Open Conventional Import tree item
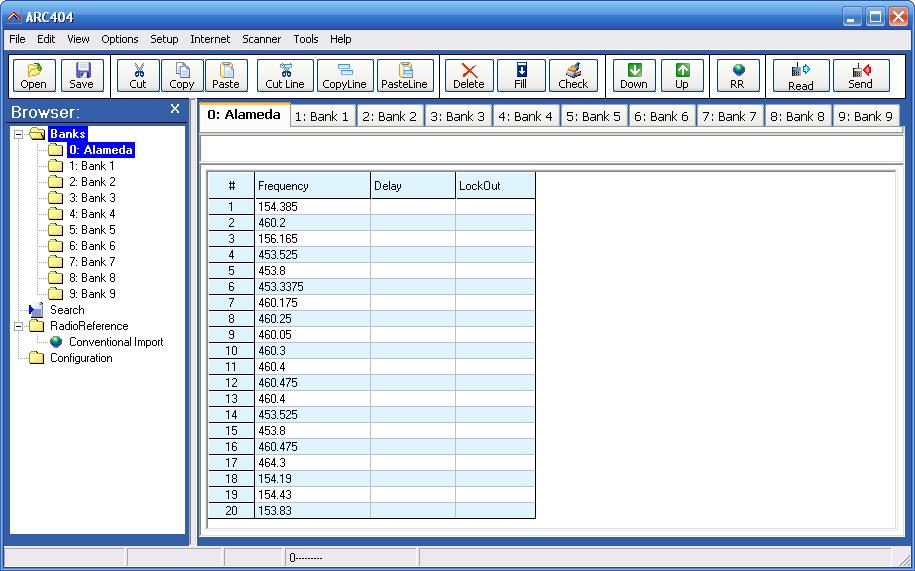The image size is (915, 571). [x=116, y=342]
